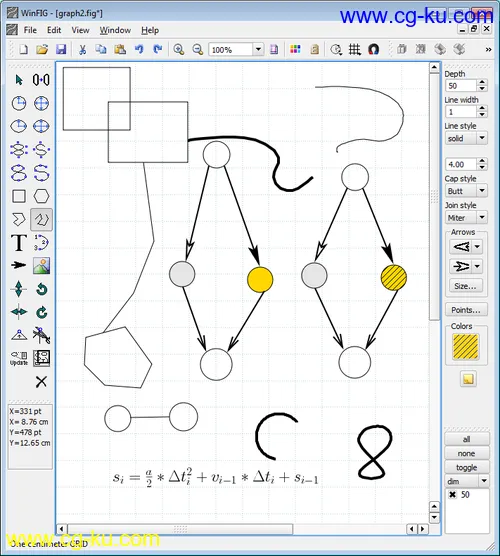Zoom in with magnifier plus

(x=178, y=49)
